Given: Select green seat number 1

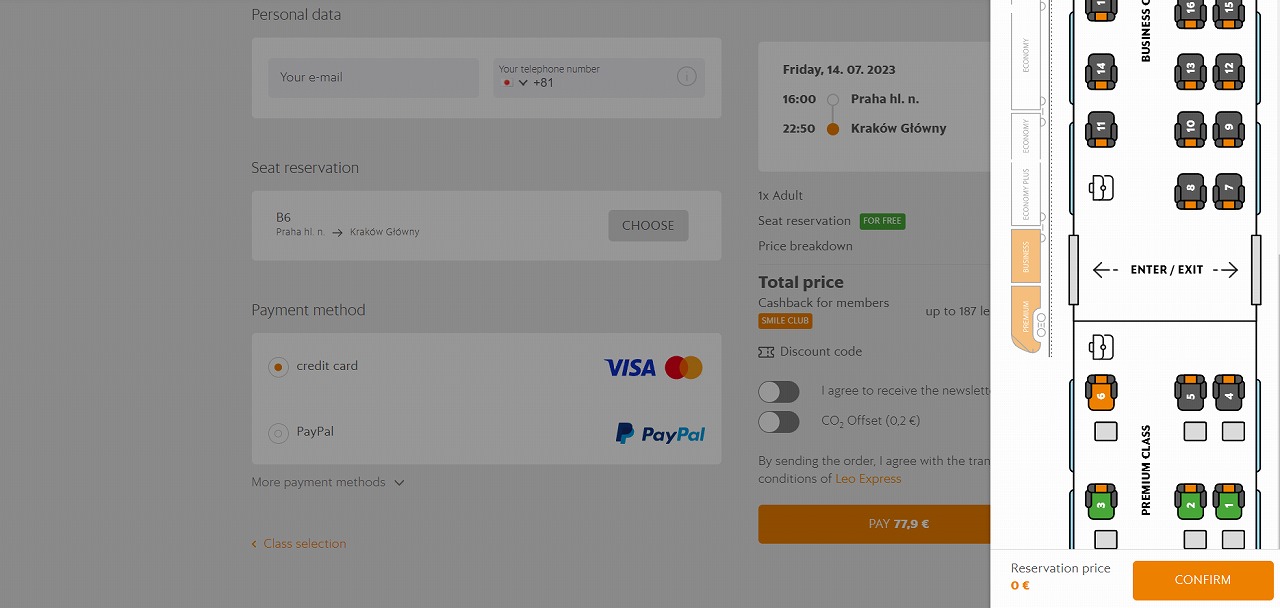Looking at the screenshot, I should tap(1229, 500).
